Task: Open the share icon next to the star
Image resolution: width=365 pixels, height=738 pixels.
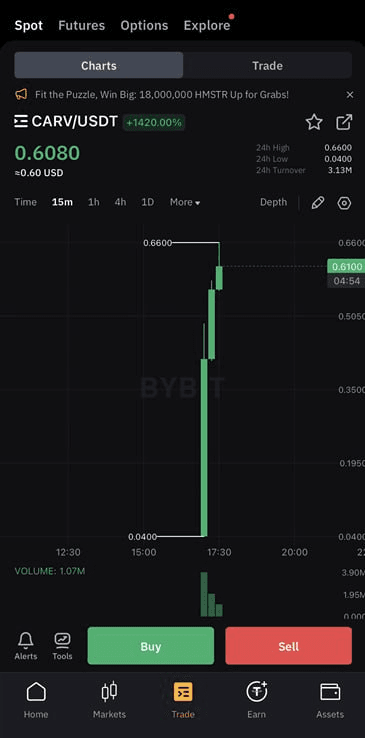Action: (x=344, y=122)
